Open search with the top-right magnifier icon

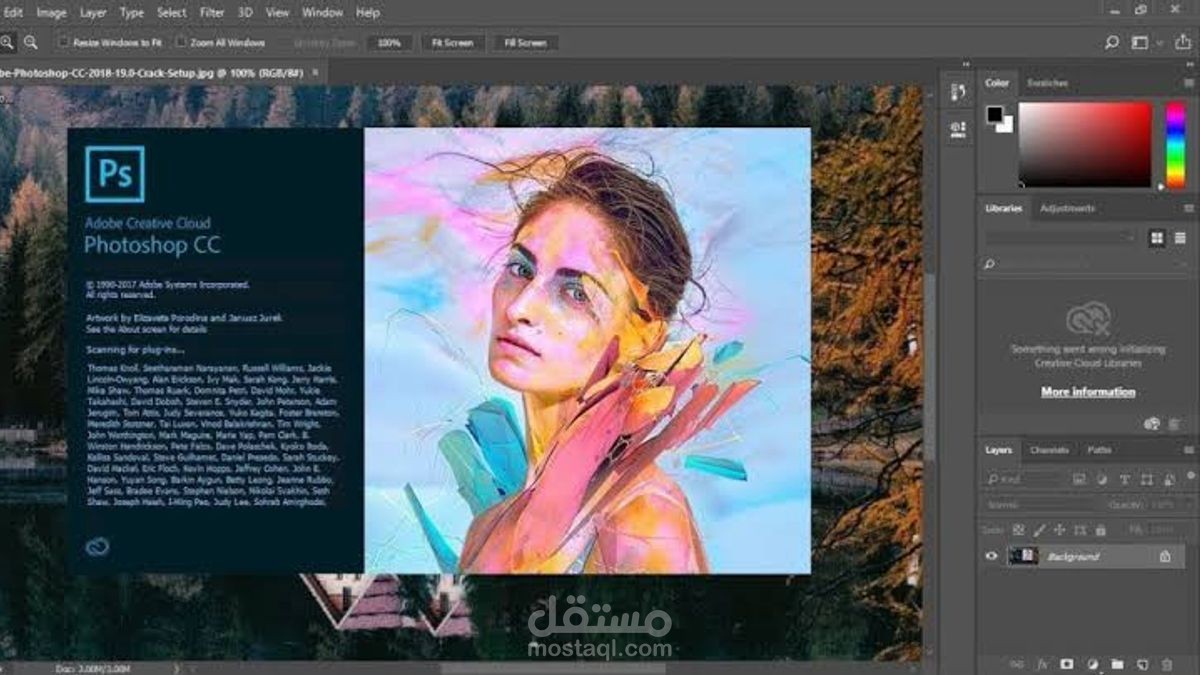1111,43
